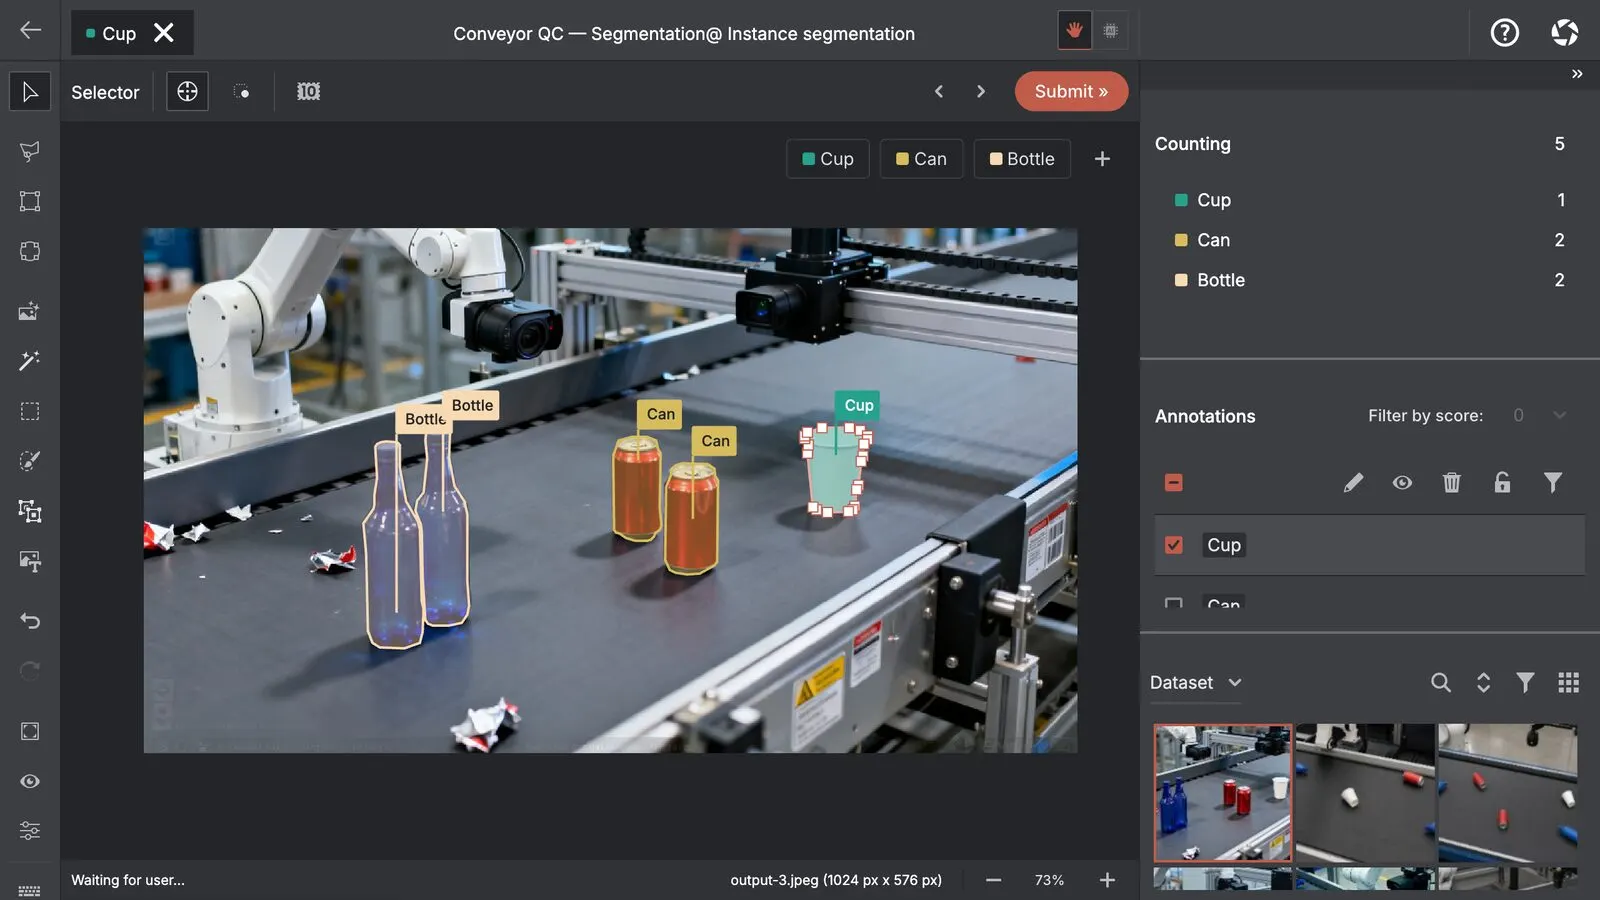Open third dataset thumbnail with red cans
The height and width of the screenshot is (900, 1600).
[1507, 793]
